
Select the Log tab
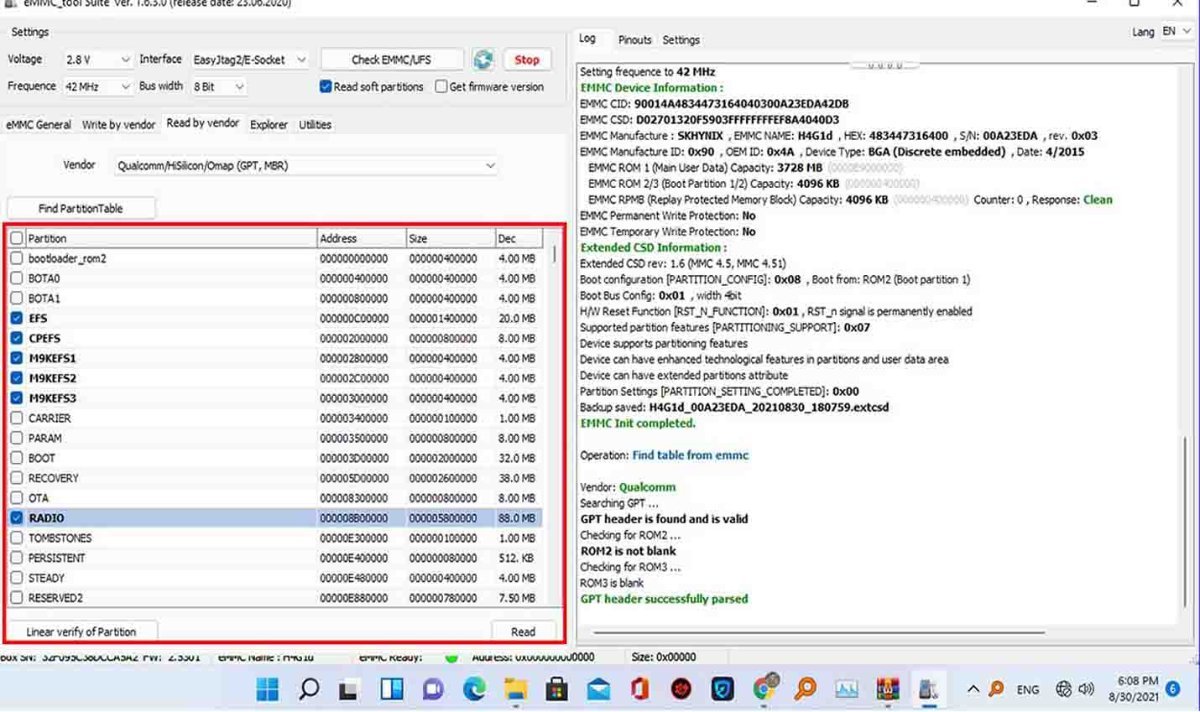pos(588,38)
